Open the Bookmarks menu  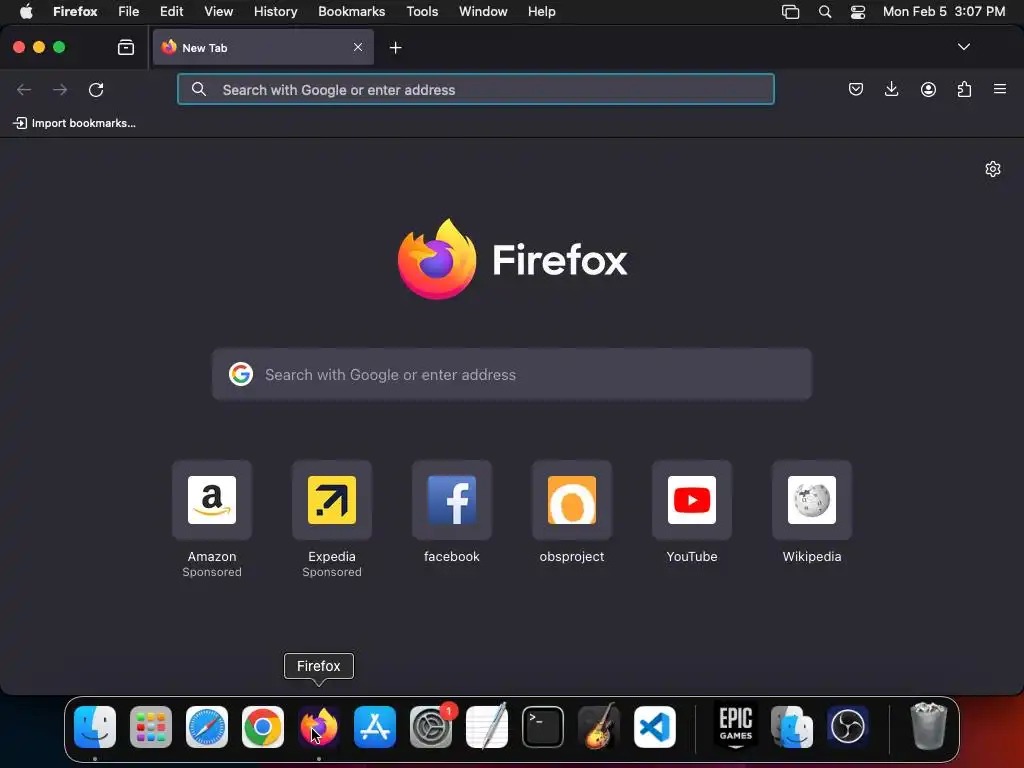[351, 12]
